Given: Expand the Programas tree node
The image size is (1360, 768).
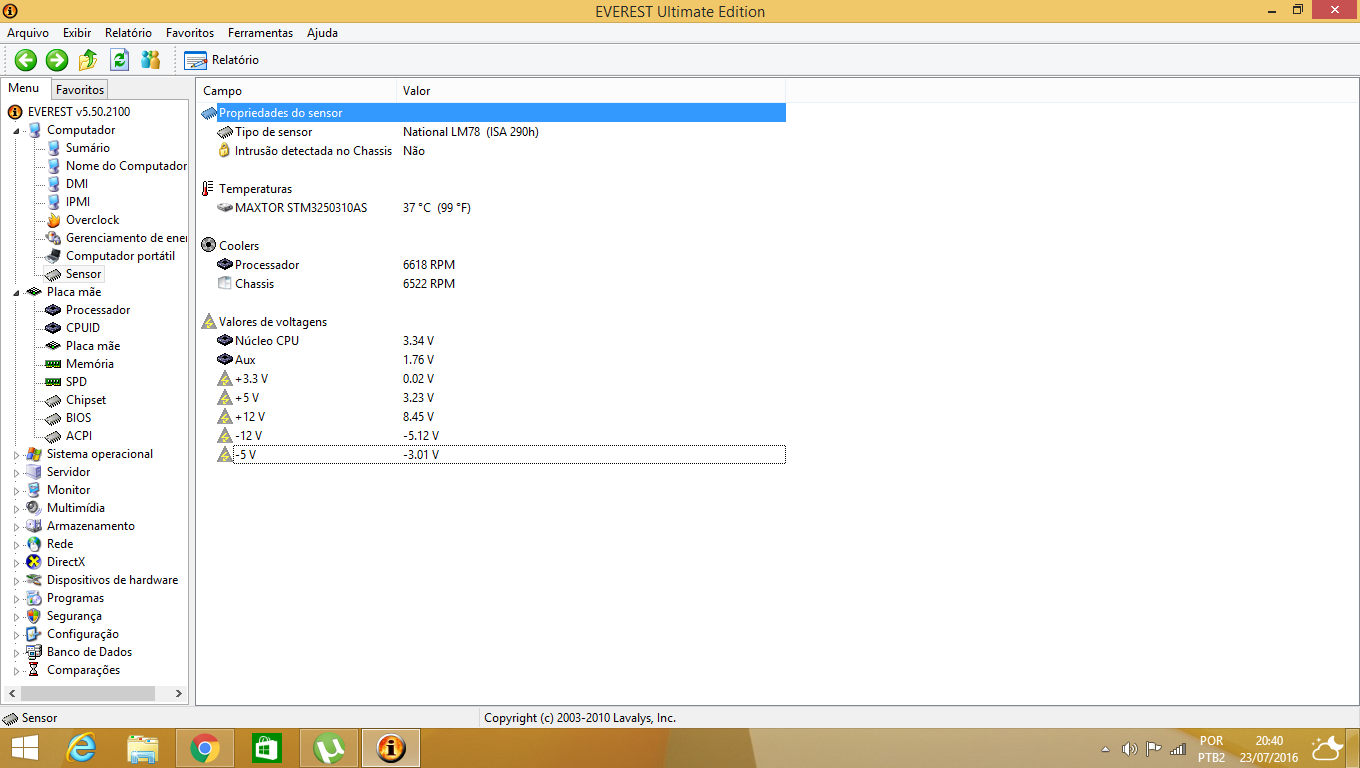Looking at the screenshot, I should 17,598.
